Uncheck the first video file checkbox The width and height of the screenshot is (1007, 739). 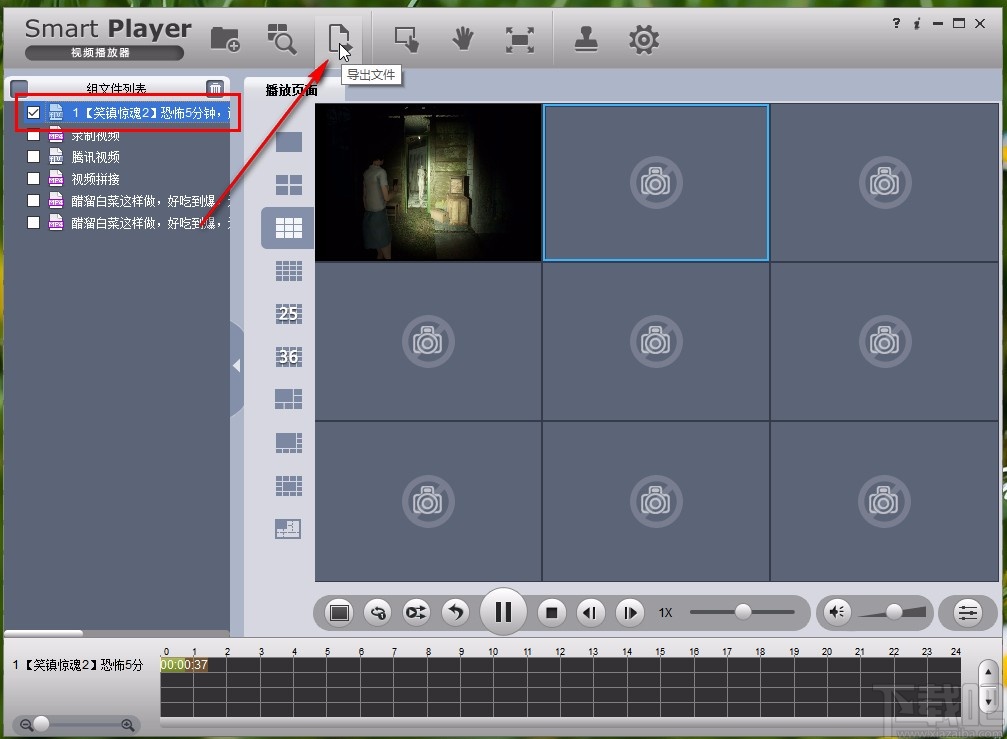point(34,113)
